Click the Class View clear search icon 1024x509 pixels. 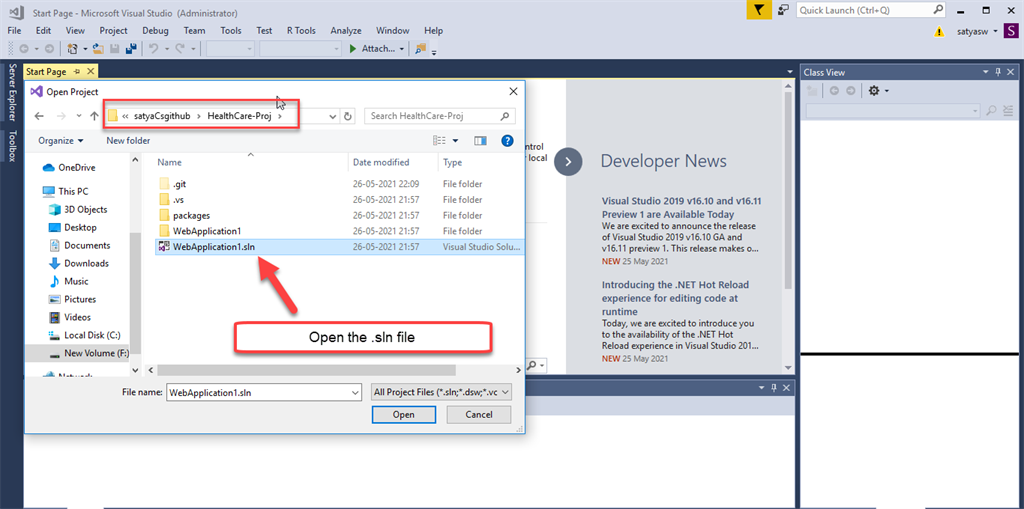click(1008, 111)
